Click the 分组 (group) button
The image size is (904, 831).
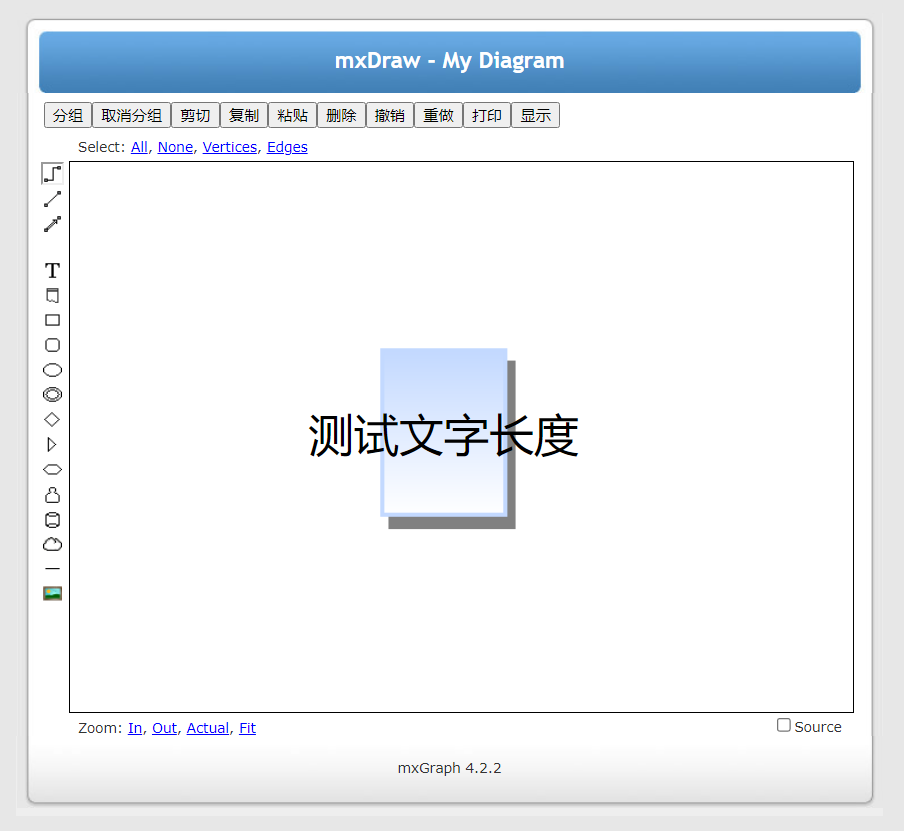[x=67, y=115]
